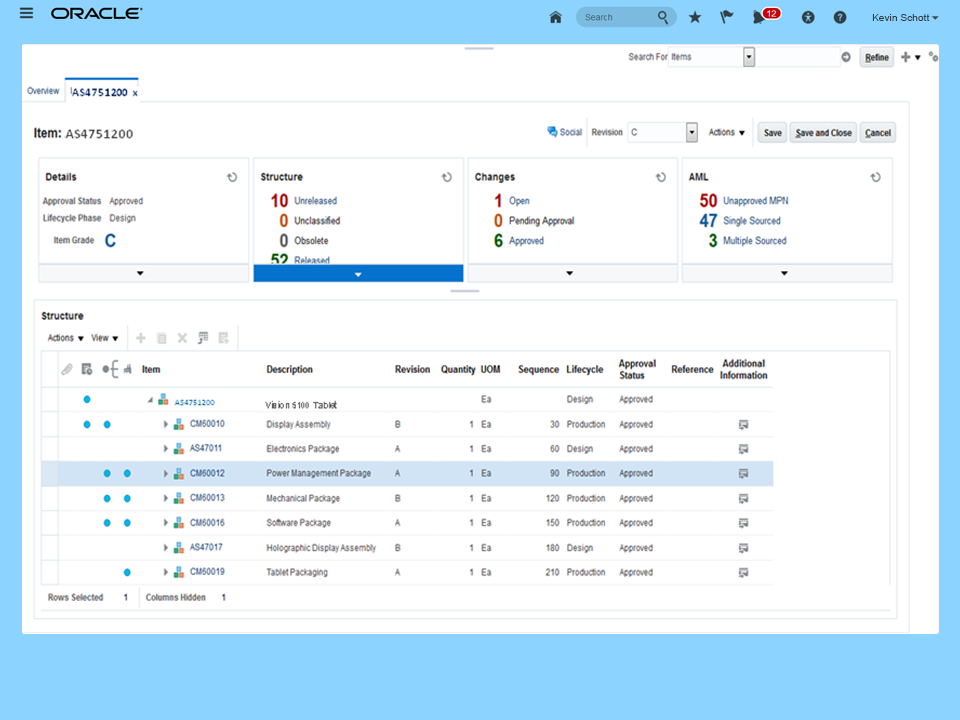Click the add plus icon in Structure toolbar

[141, 338]
